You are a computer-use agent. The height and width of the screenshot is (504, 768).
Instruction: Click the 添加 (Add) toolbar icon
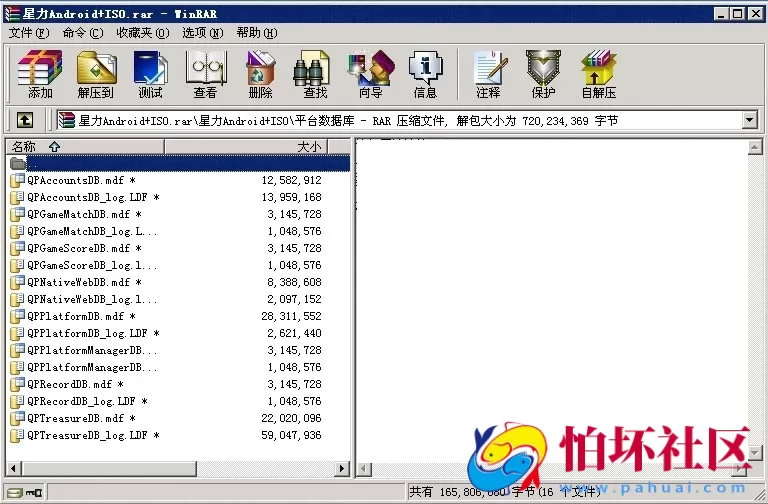40,73
